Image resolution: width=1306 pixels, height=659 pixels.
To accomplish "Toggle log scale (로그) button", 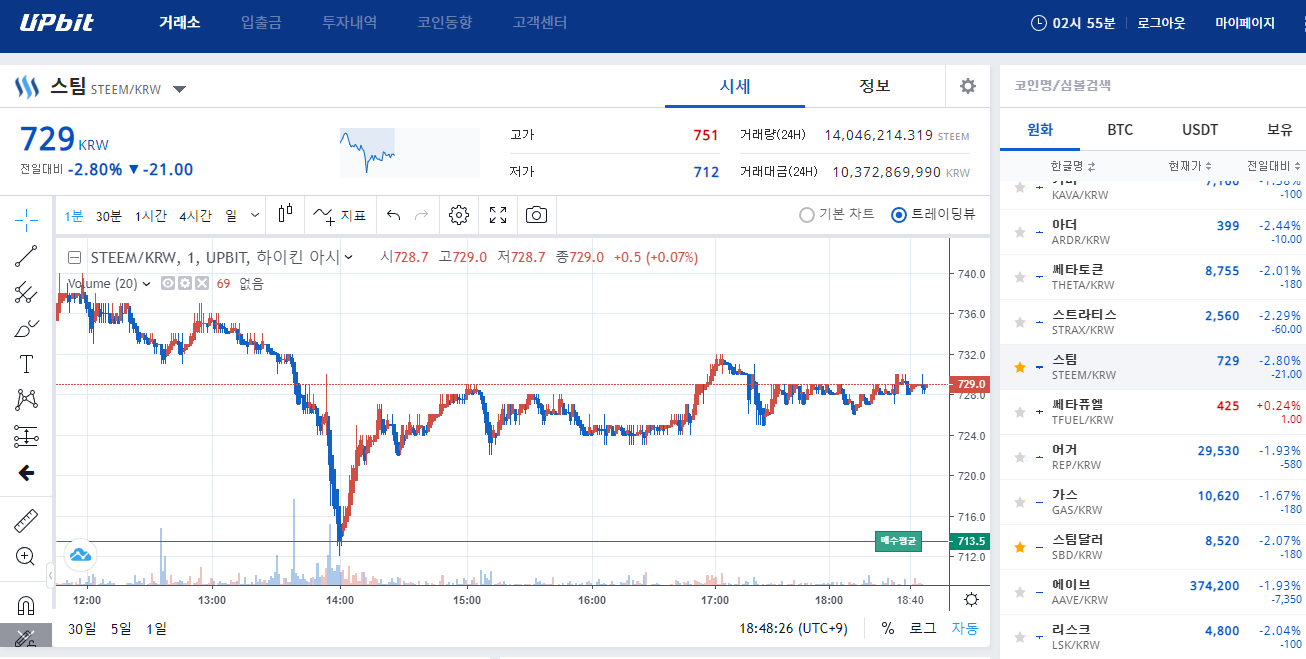I will (x=922, y=629).
